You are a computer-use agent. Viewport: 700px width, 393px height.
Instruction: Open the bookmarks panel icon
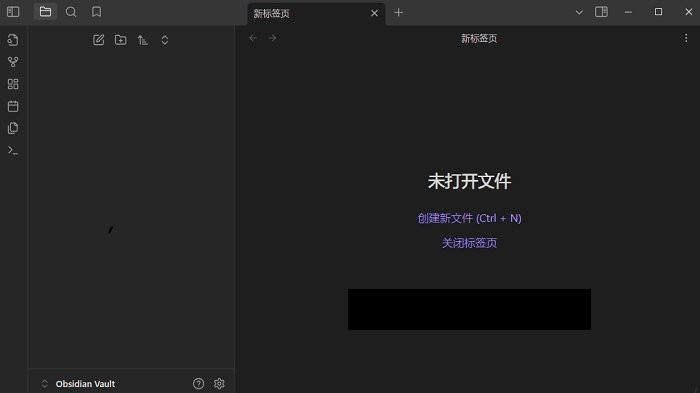coord(96,12)
